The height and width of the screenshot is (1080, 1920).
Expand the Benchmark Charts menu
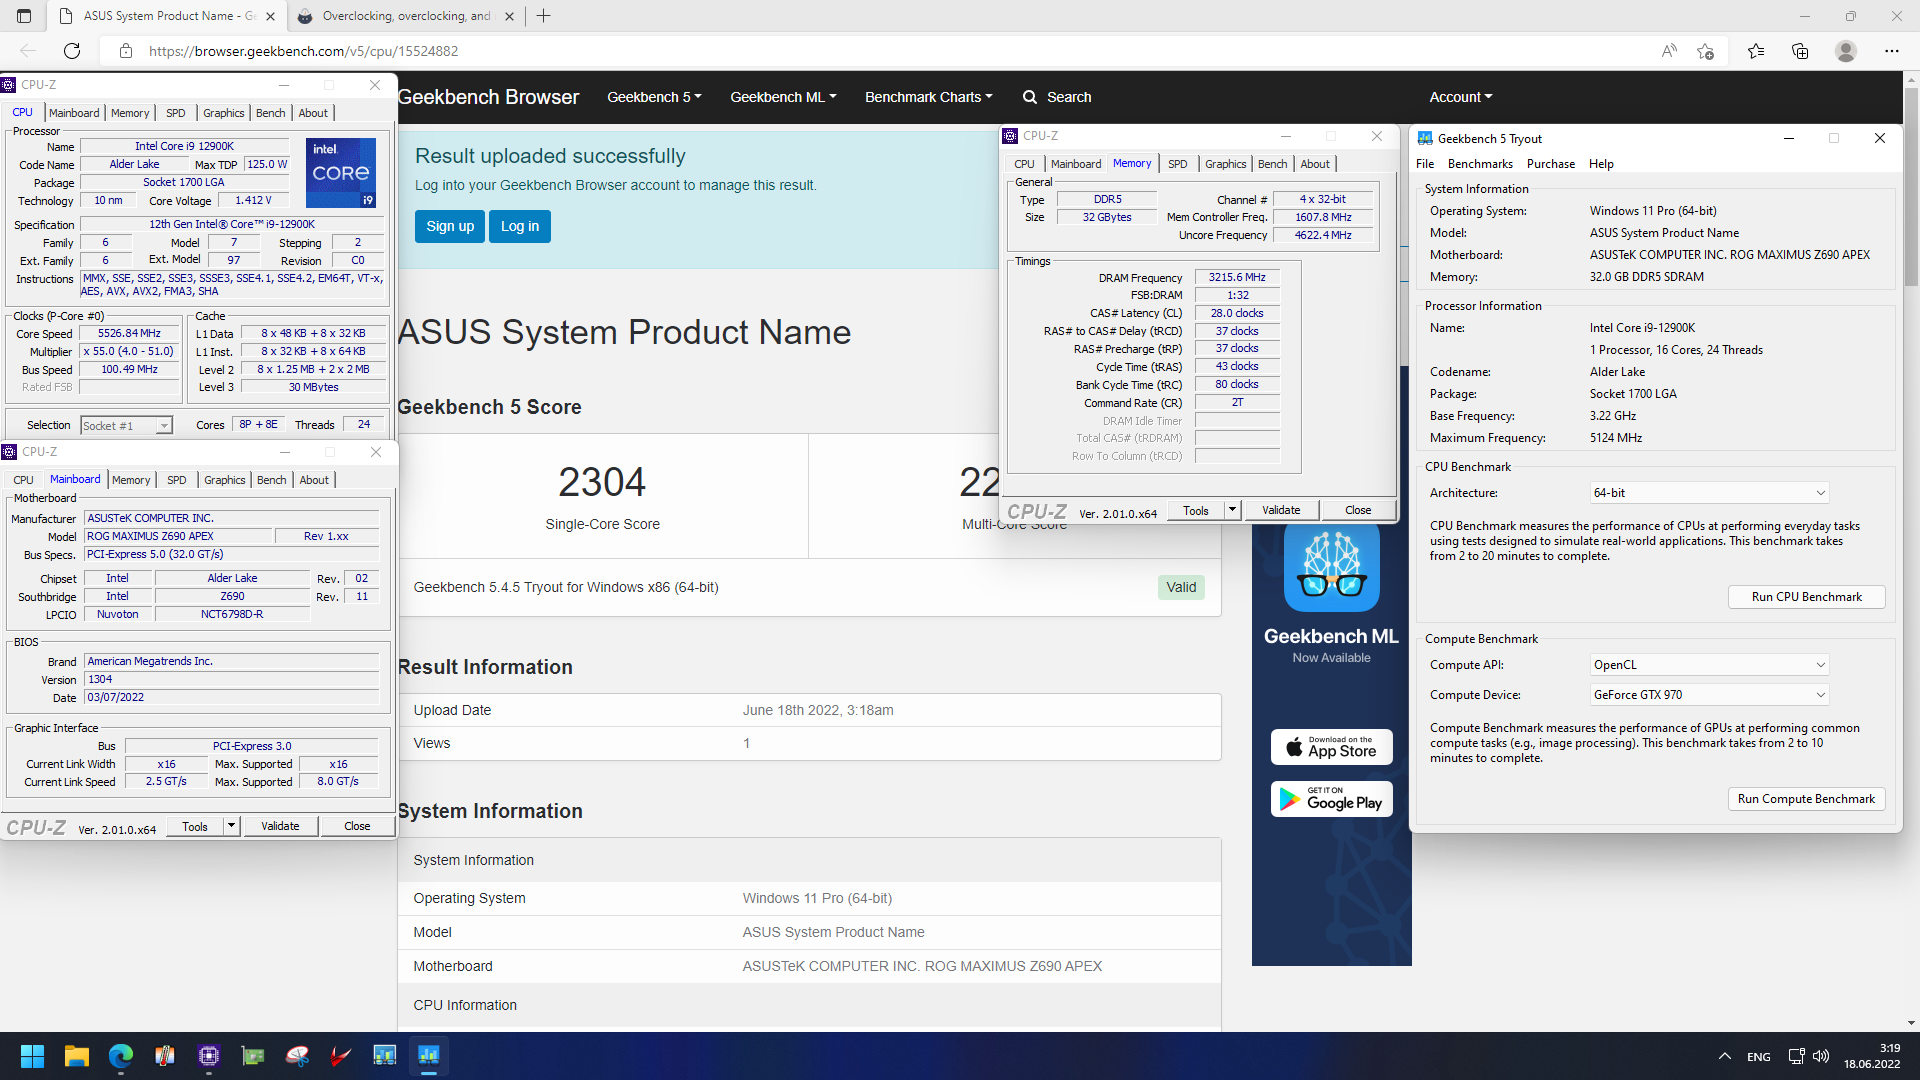[929, 97]
